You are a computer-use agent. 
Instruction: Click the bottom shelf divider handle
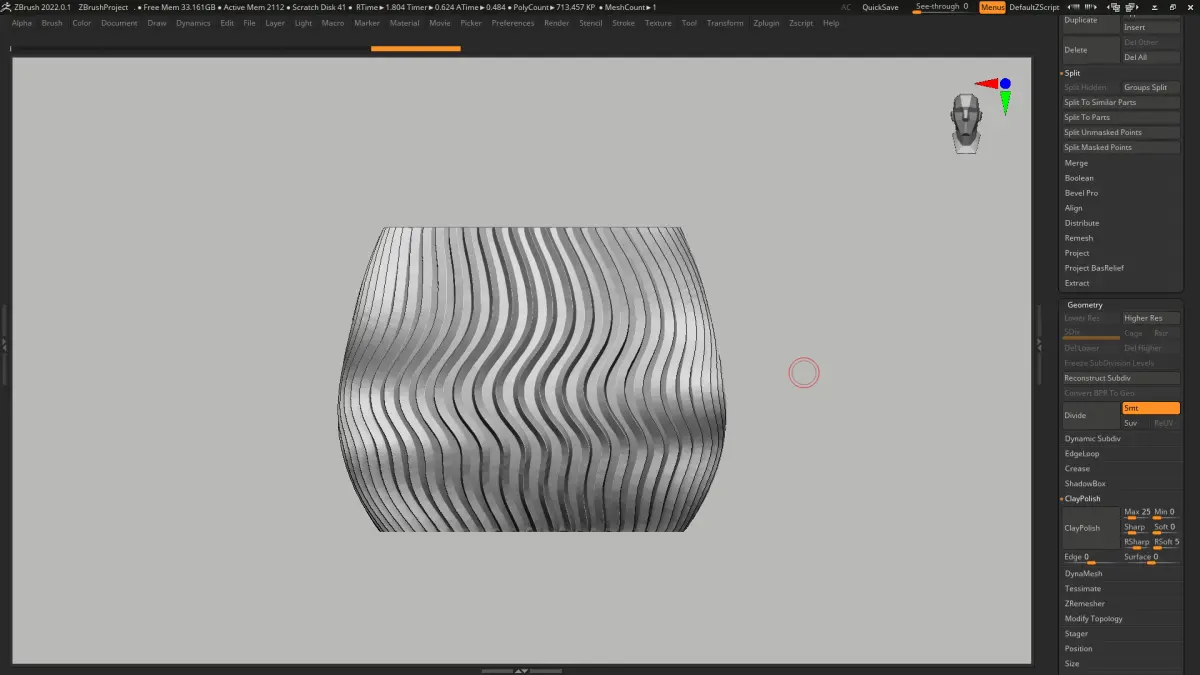[521, 670]
